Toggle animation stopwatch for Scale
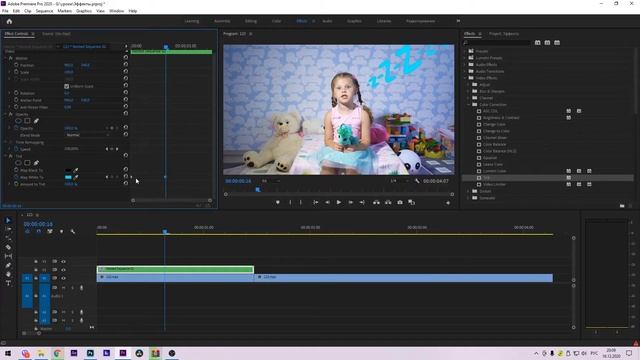The height and width of the screenshot is (360, 640). click(x=16, y=72)
